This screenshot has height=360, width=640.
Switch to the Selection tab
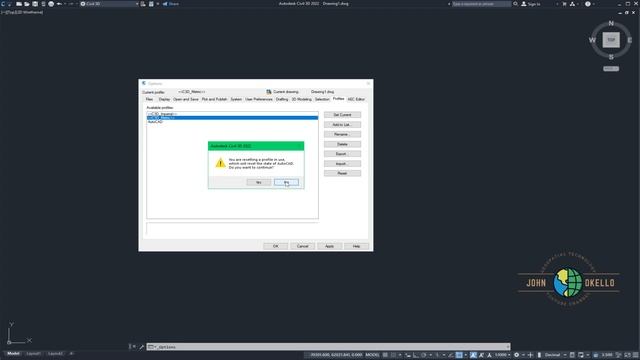pos(322,99)
